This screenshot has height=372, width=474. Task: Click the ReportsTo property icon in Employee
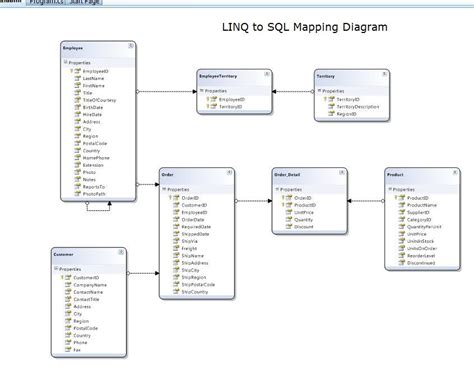coord(77,187)
